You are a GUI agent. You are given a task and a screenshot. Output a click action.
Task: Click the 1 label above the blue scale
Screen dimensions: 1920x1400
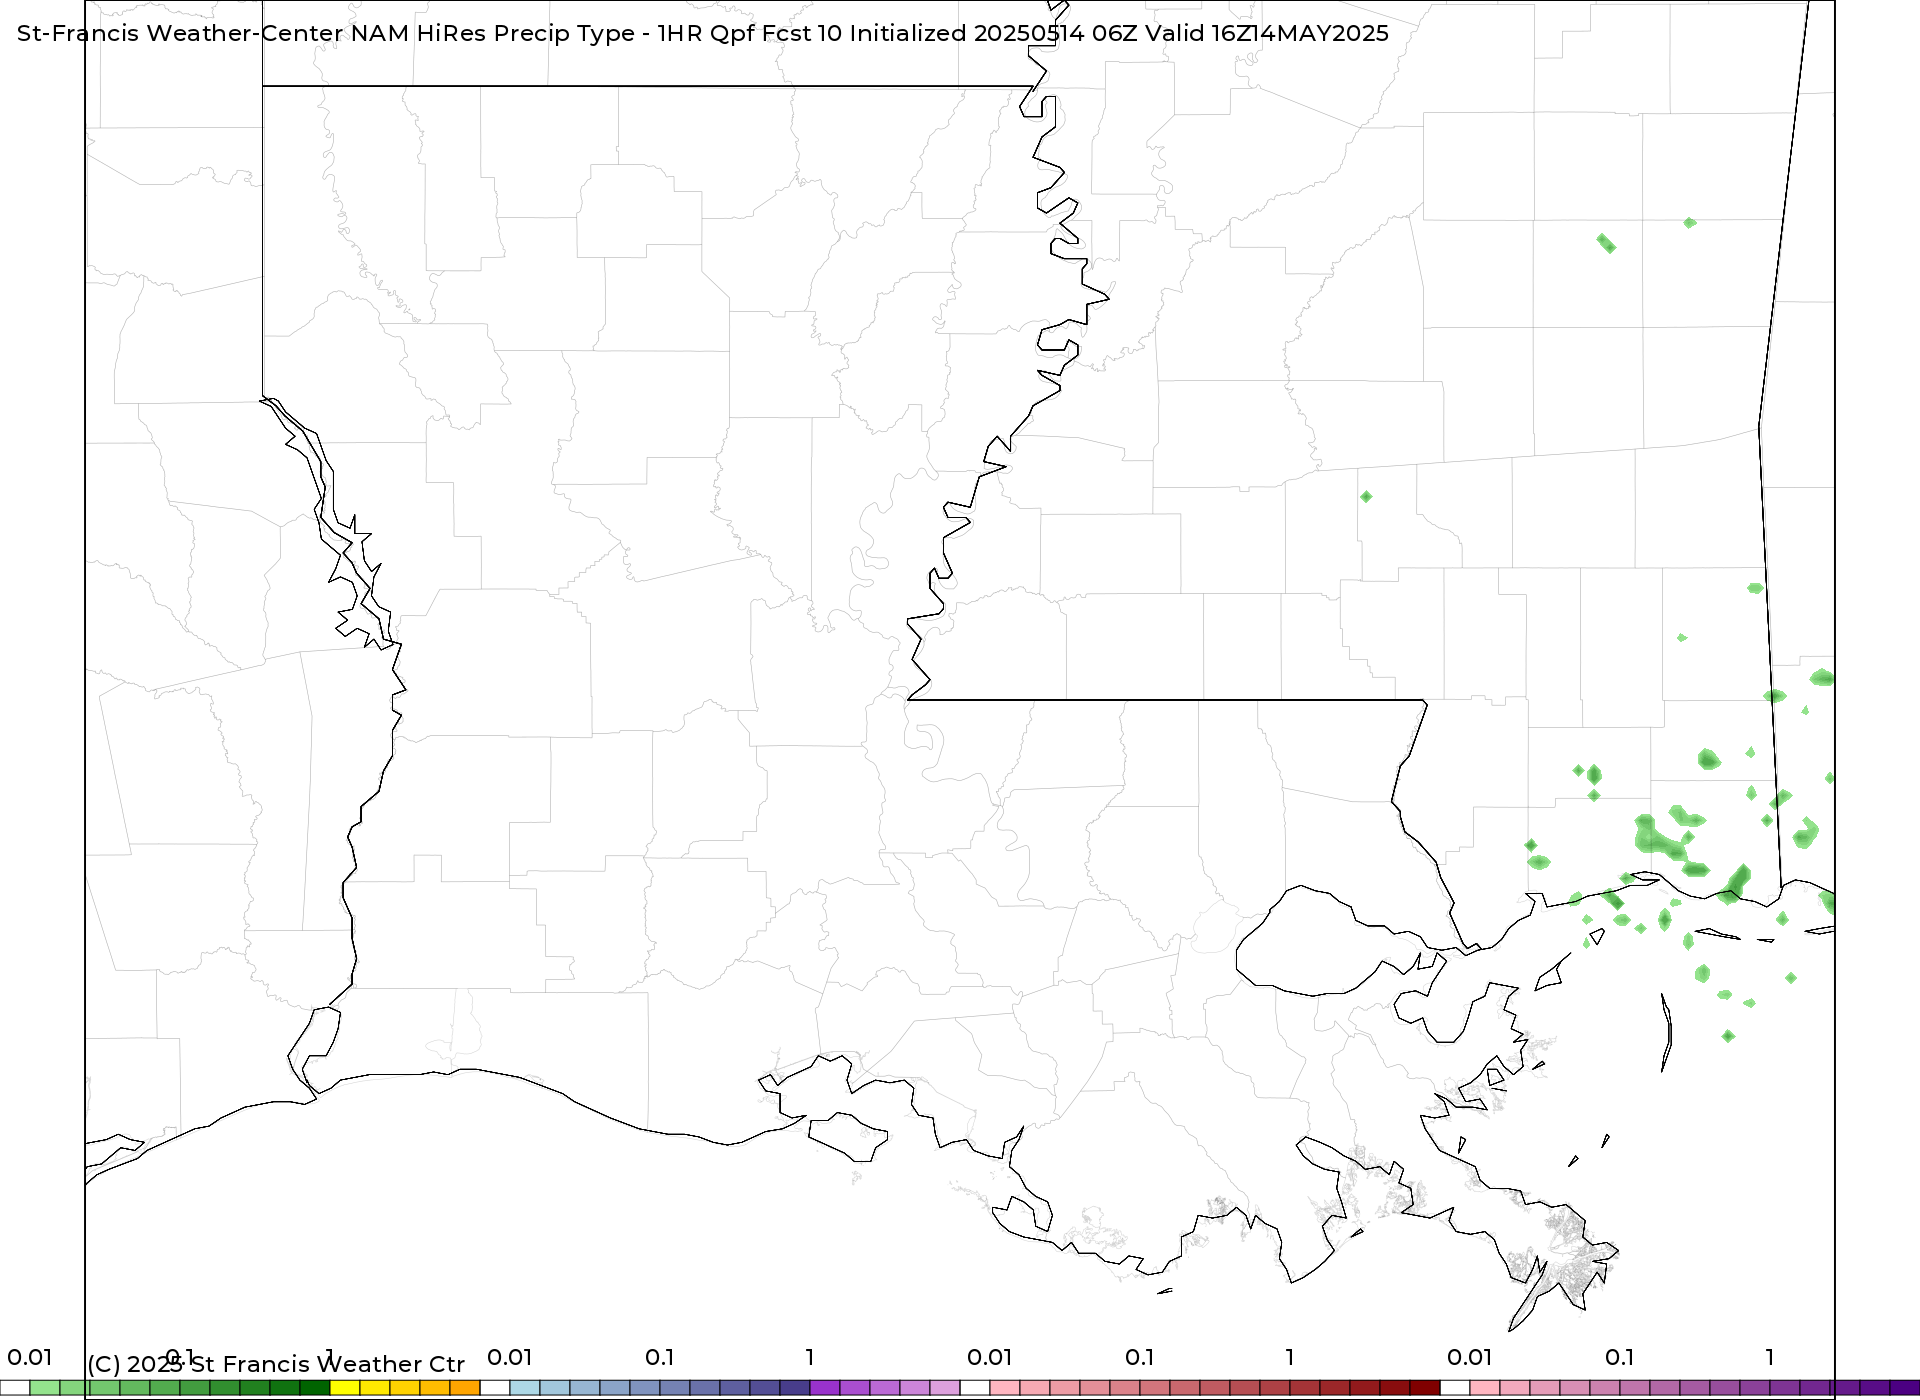810,1357
